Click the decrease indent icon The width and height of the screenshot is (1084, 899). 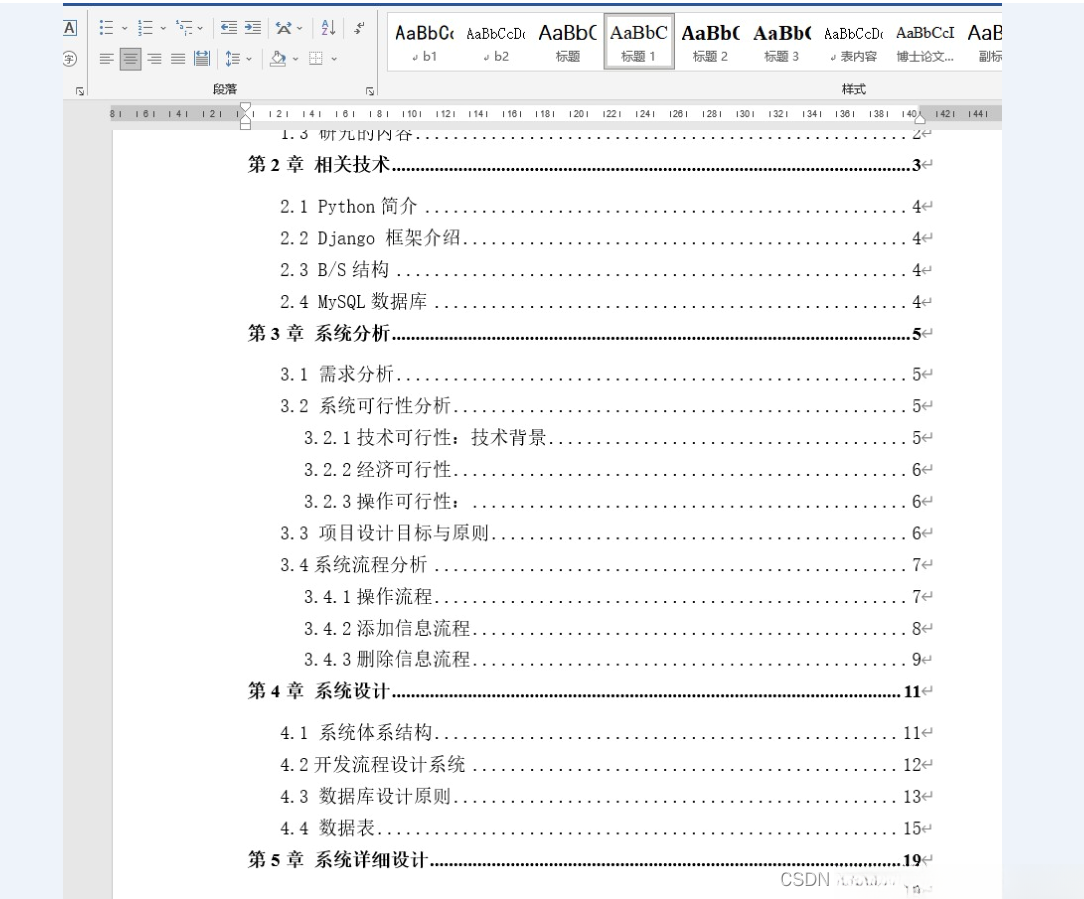pyautogui.click(x=229, y=28)
